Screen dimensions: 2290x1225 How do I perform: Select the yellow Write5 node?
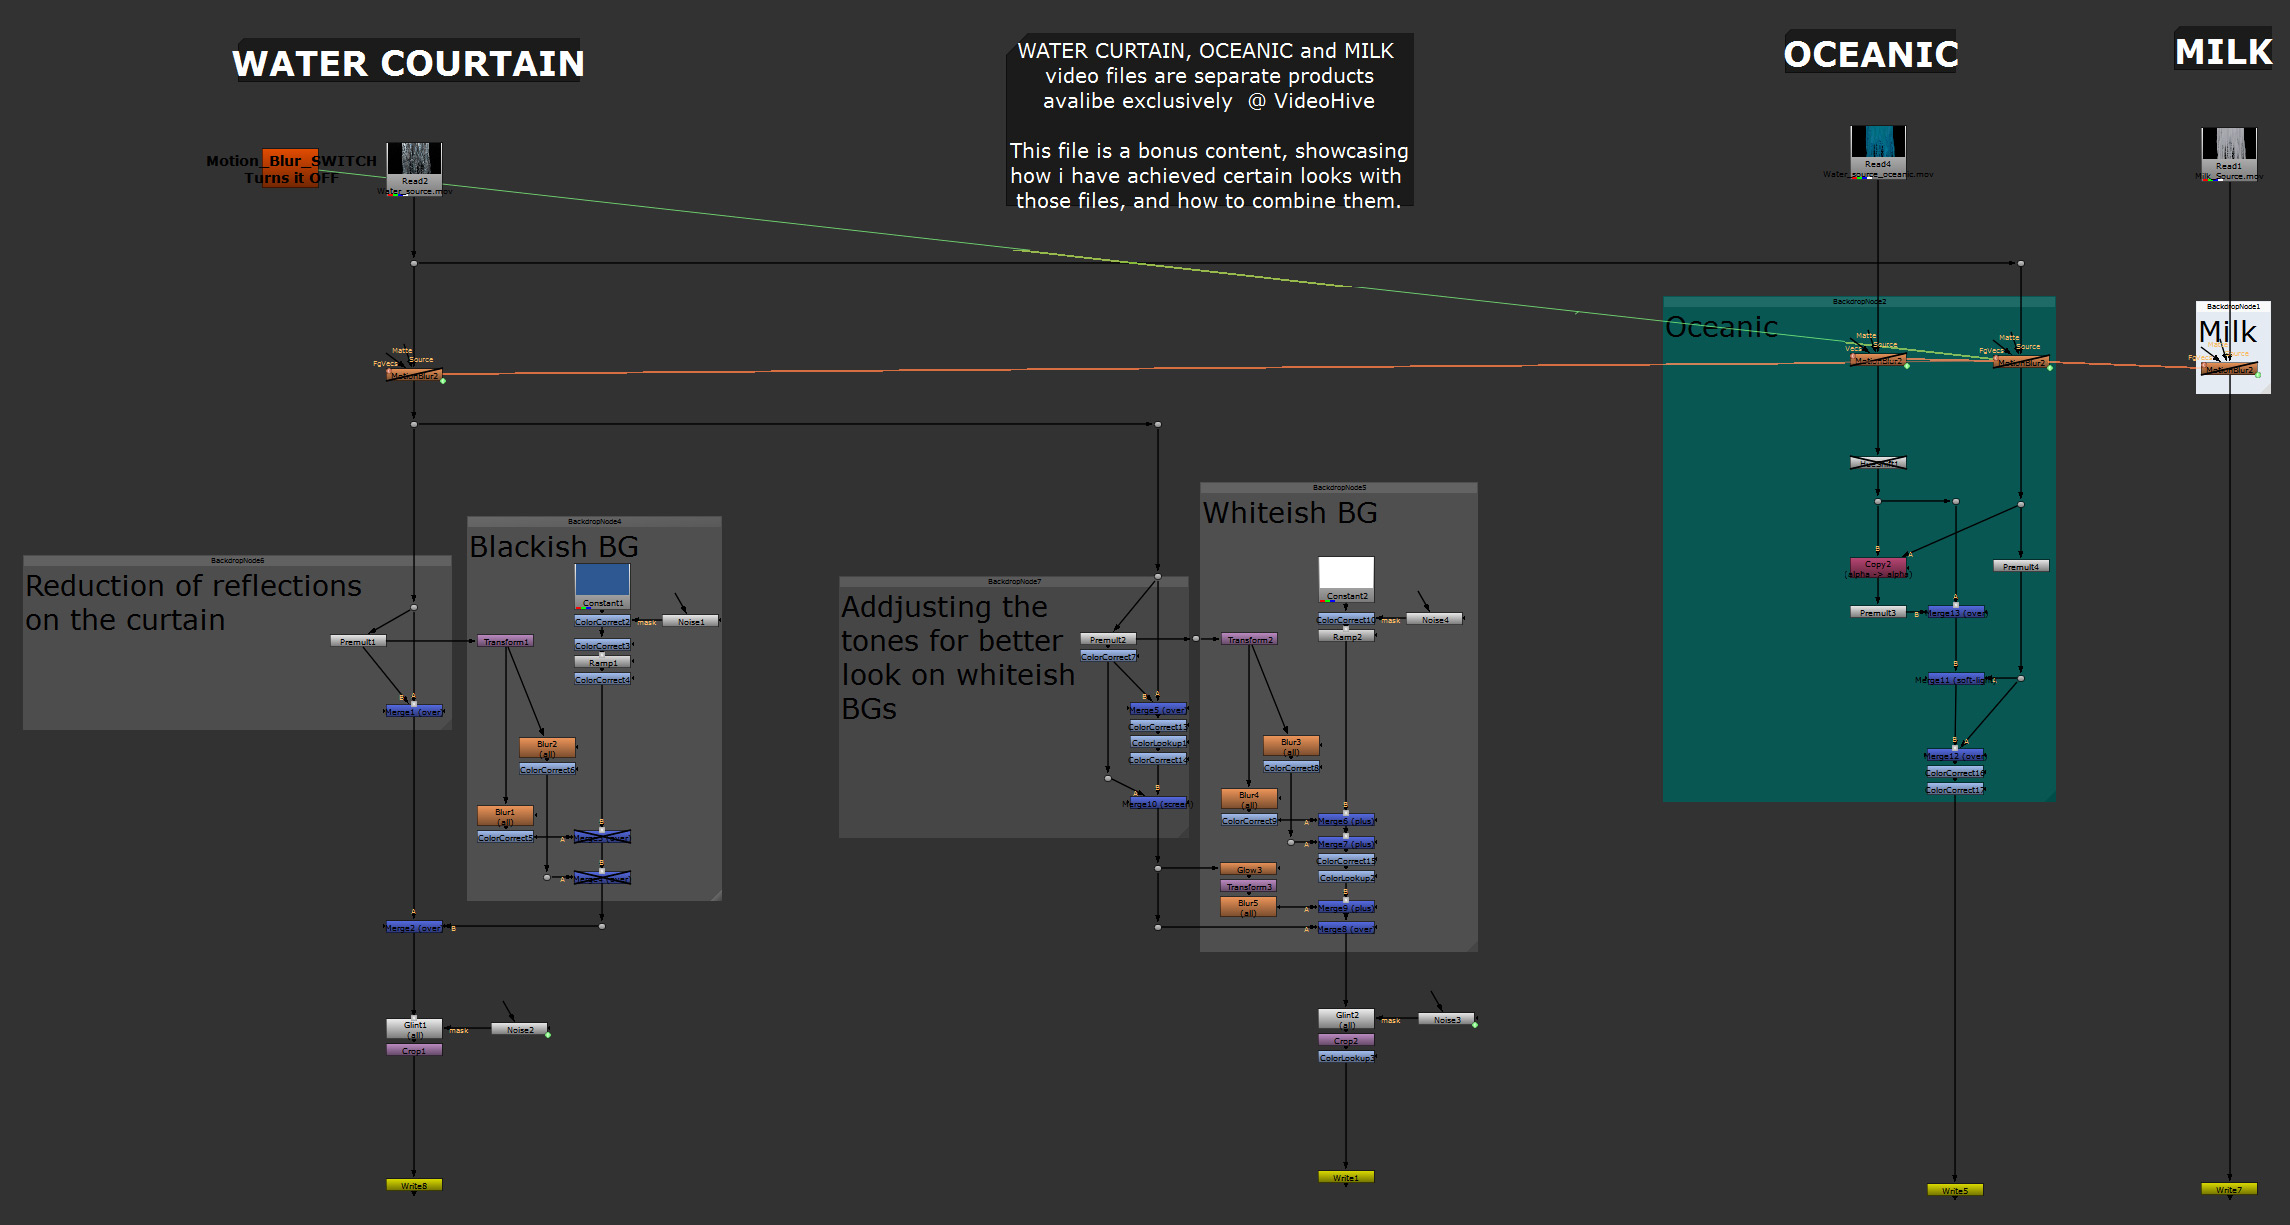(1955, 1190)
